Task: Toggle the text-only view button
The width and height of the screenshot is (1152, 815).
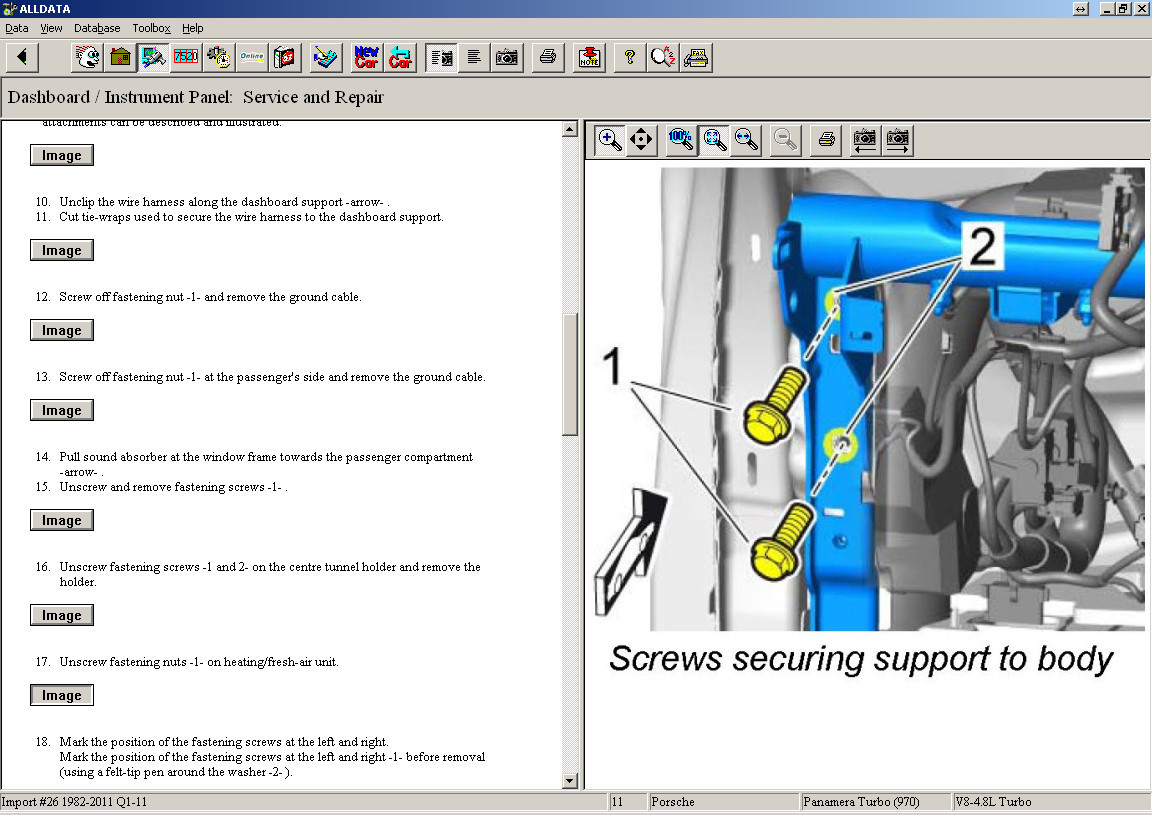Action: click(474, 58)
